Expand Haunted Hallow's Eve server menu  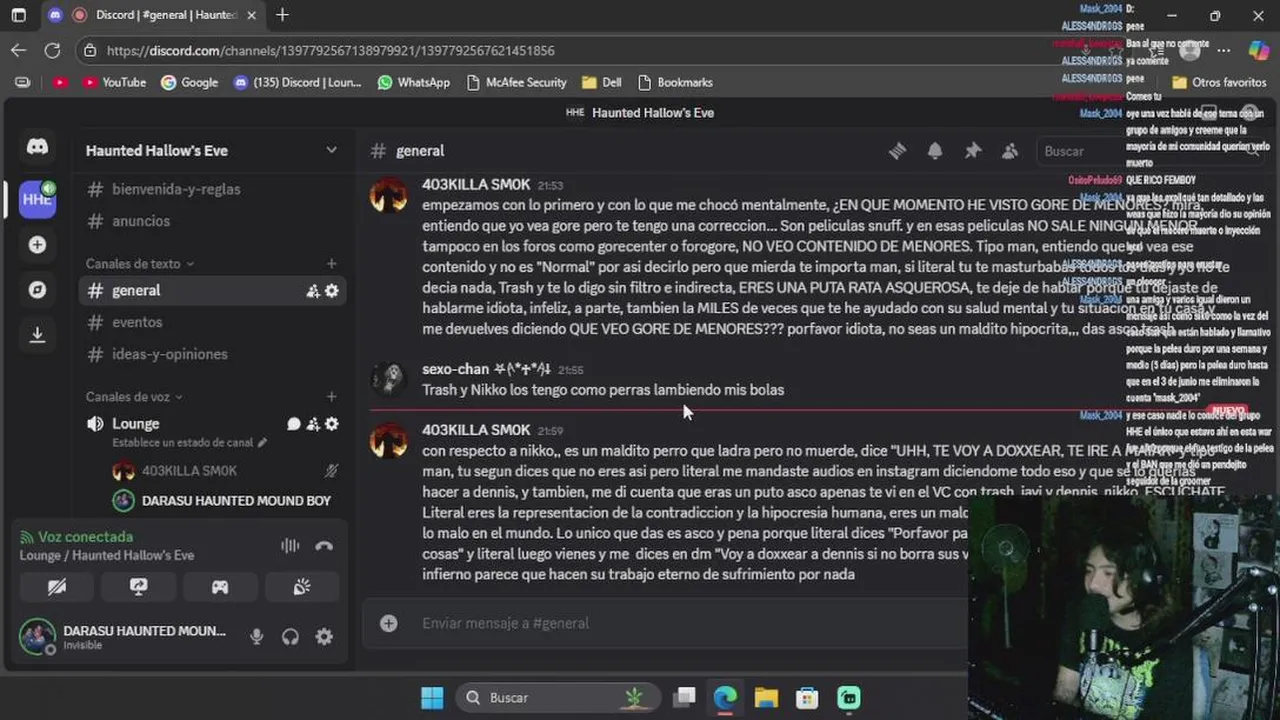[x=331, y=150]
